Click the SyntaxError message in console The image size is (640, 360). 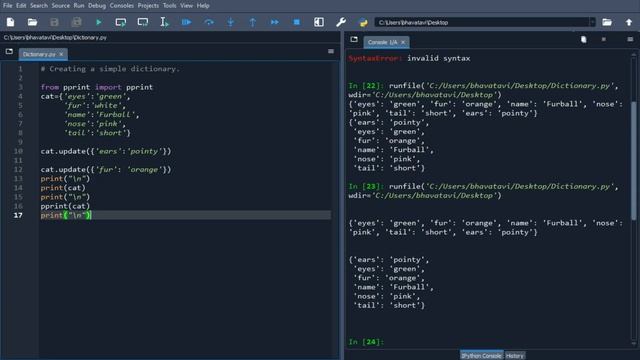tap(409, 58)
